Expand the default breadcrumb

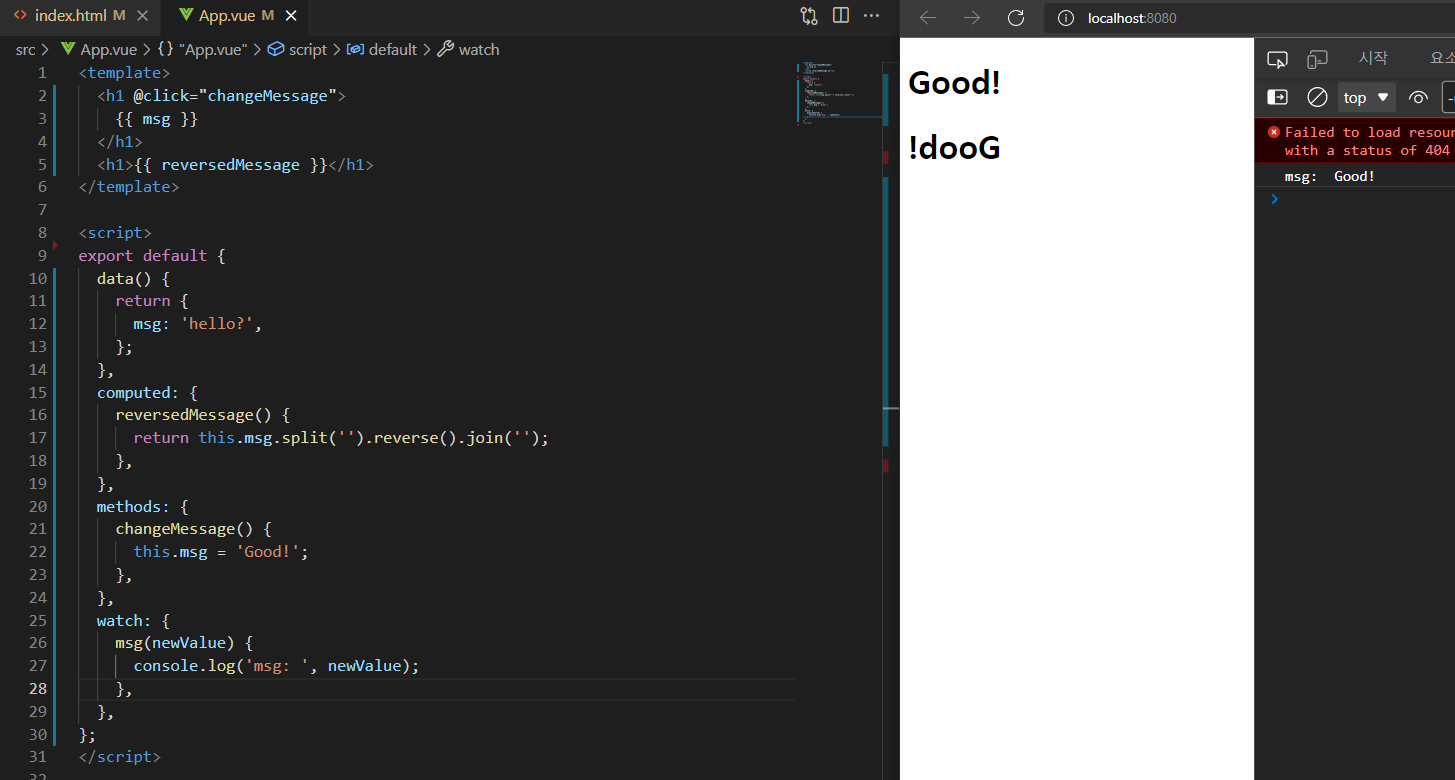point(382,49)
